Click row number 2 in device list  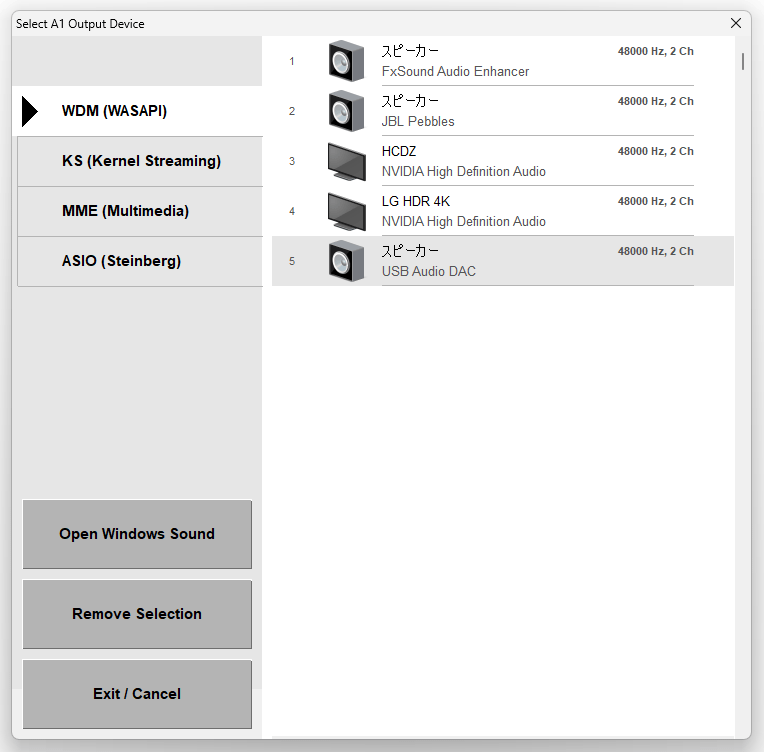292,112
